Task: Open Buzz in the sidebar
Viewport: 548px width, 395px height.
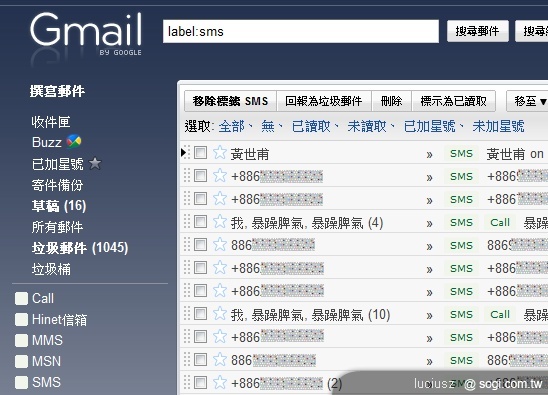Action: click(x=46, y=142)
